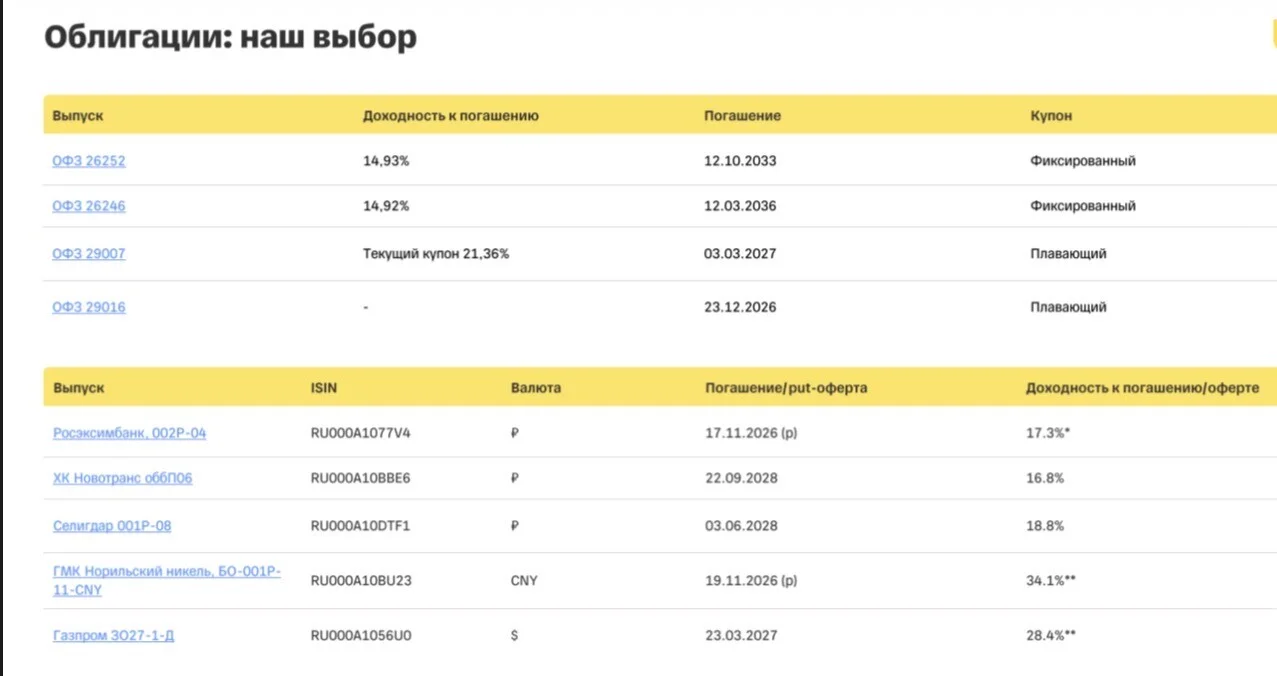Screen dimensions: 1277x676
Task: Select maturity date 12.03.2036
Action: click(740, 206)
